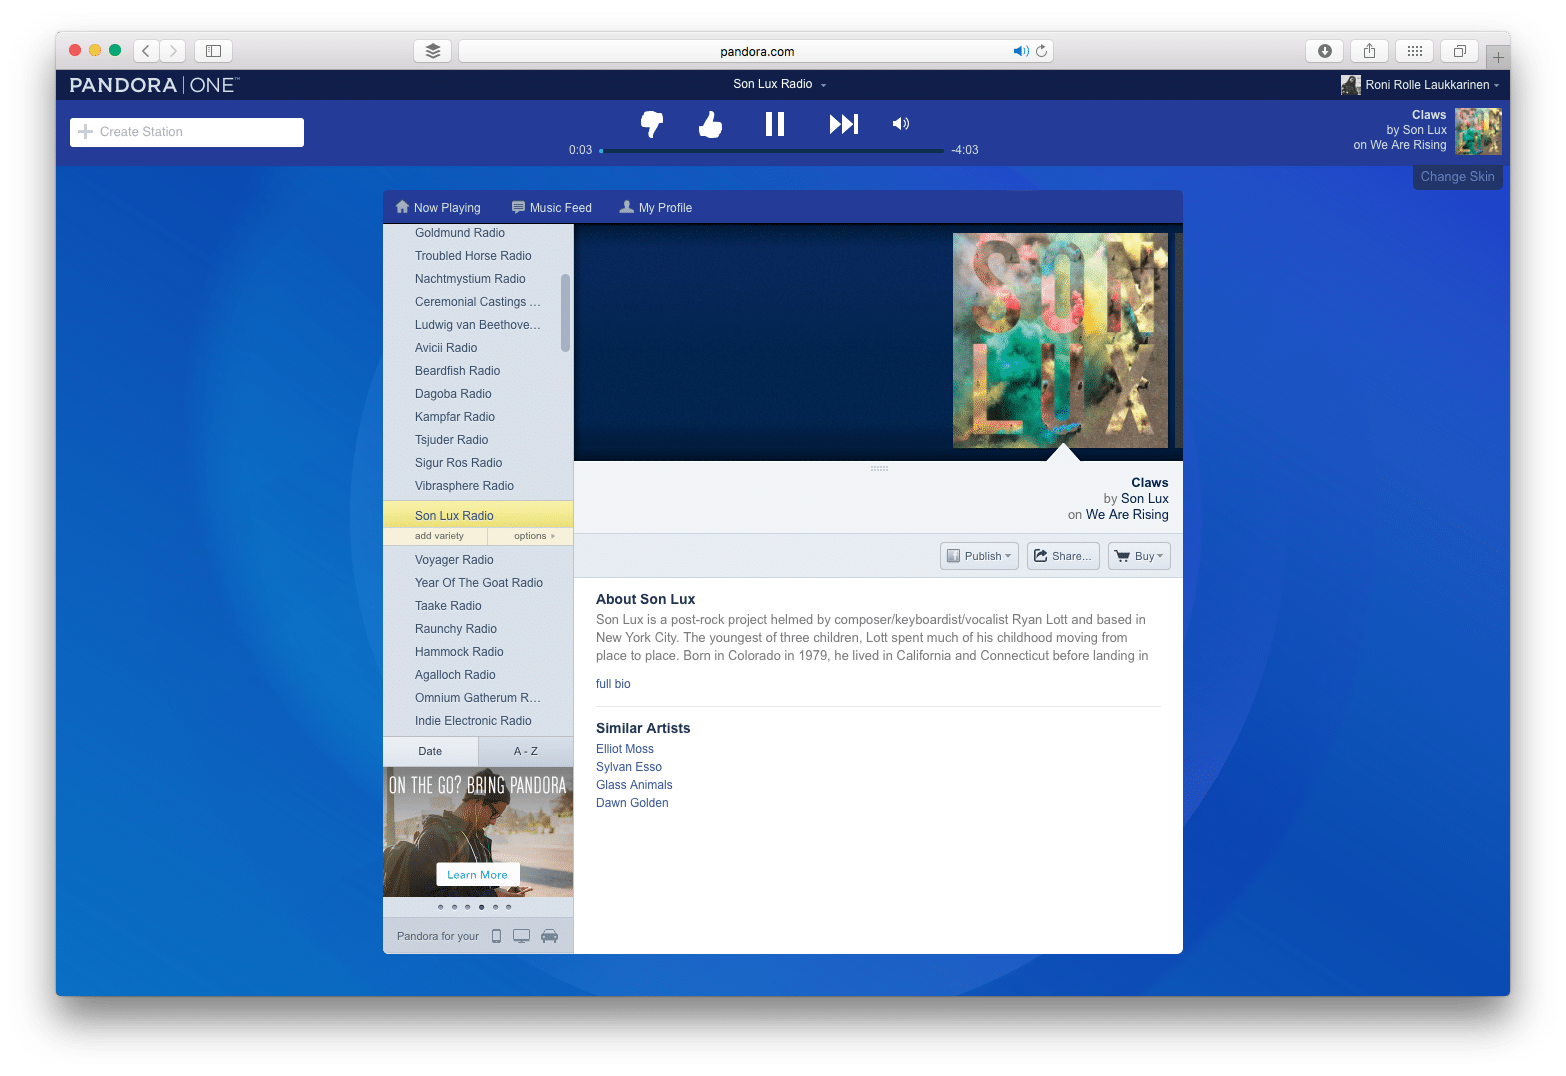The image size is (1566, 1076).
Task: Open similar artist Dawn Golden
Action: 632,803
